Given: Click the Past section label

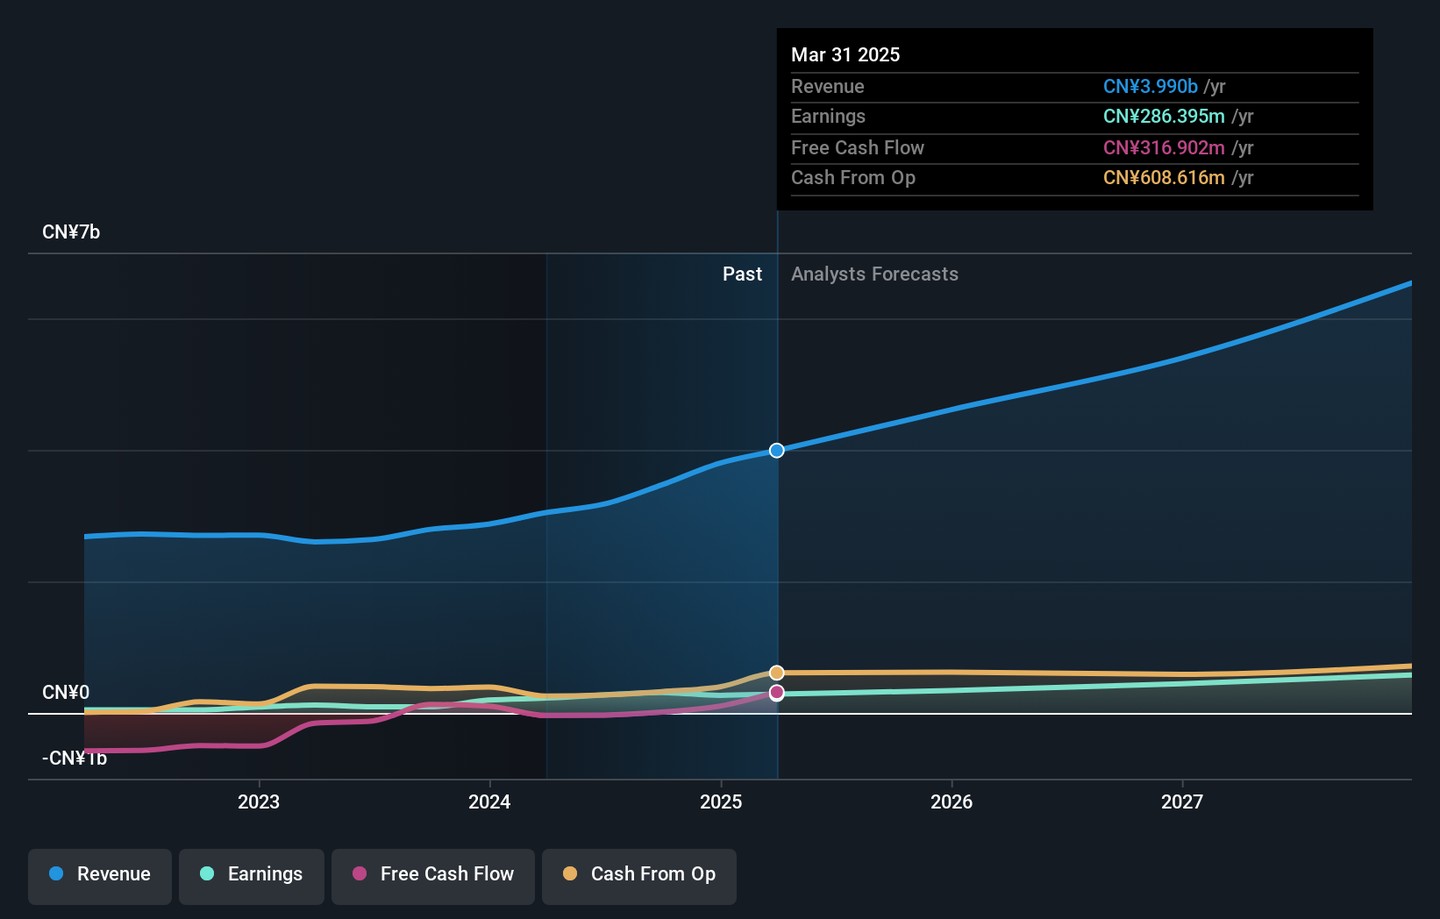Looking at the screenshot, I should pyautogui.click(x=742, y=274).
